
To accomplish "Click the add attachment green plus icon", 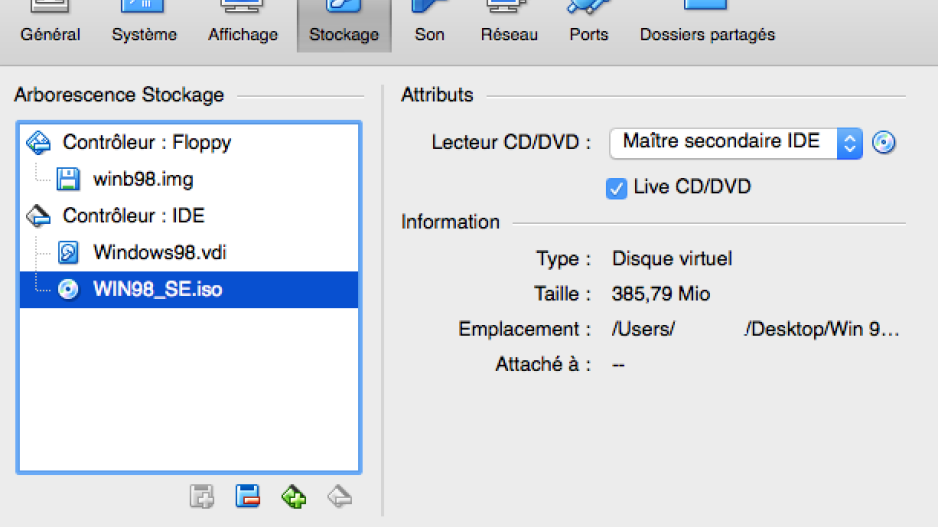I will (294, 496).
